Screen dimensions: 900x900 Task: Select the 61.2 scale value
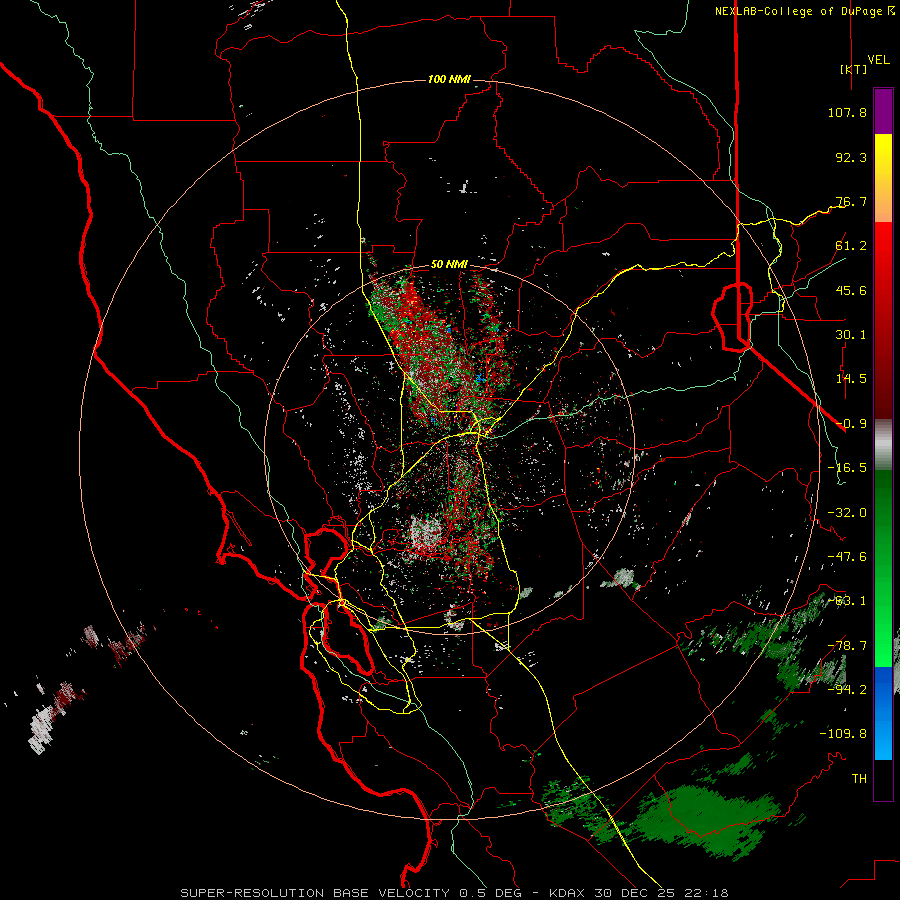[x=851, y=246]
